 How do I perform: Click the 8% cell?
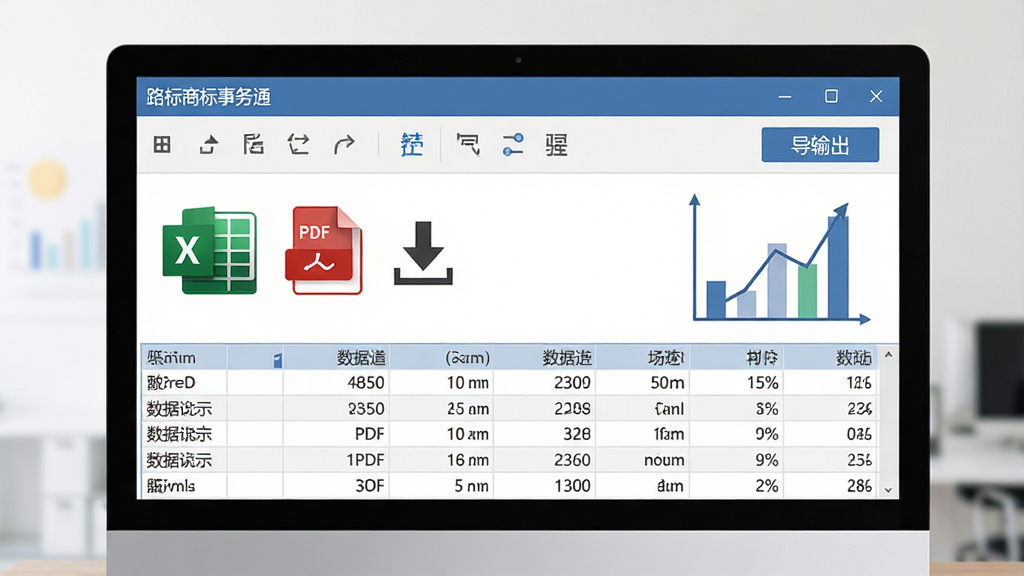pos(737,409)
